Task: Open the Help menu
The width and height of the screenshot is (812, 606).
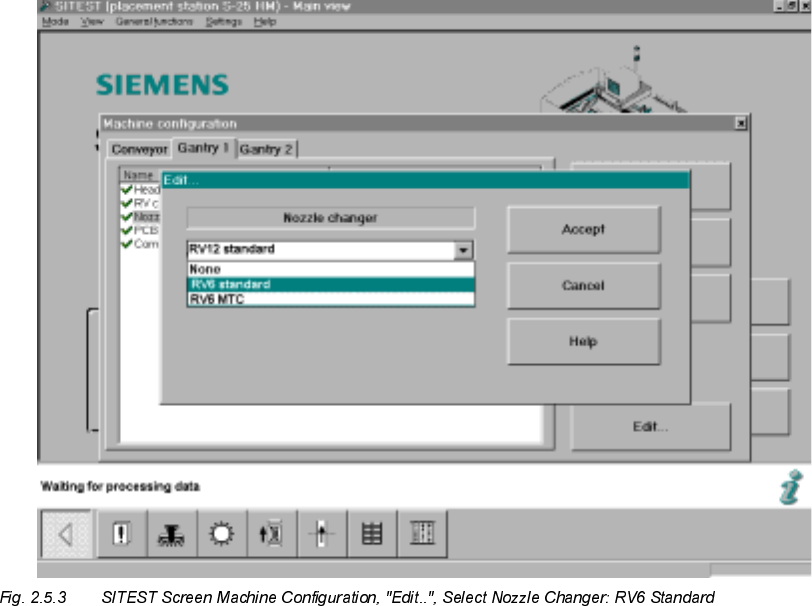Action: point(265,22)
